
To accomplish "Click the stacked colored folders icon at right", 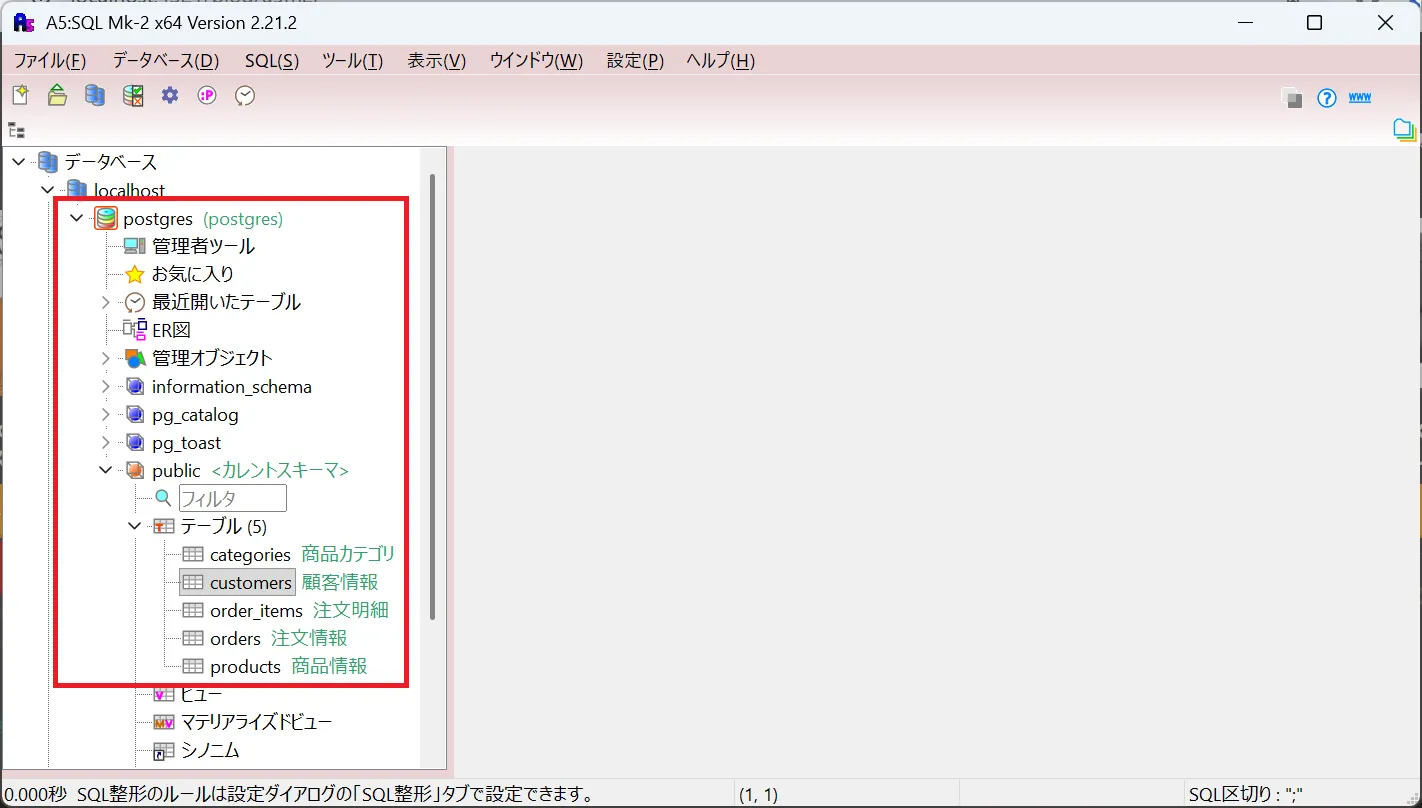I will point(1405,130).
